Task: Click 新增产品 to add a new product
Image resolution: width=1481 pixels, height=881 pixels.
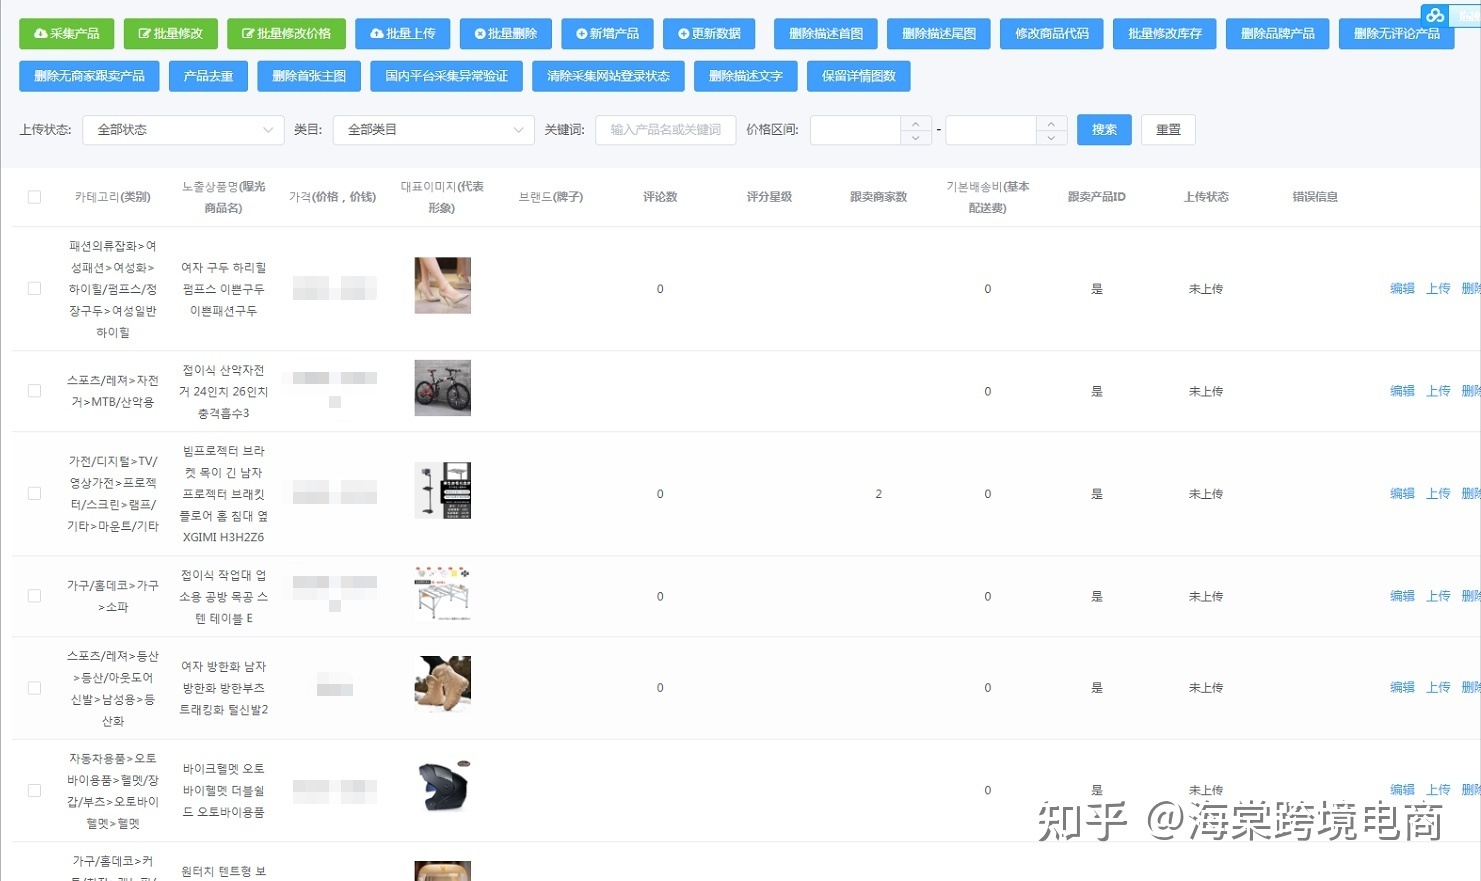Action: pos(606,33)
